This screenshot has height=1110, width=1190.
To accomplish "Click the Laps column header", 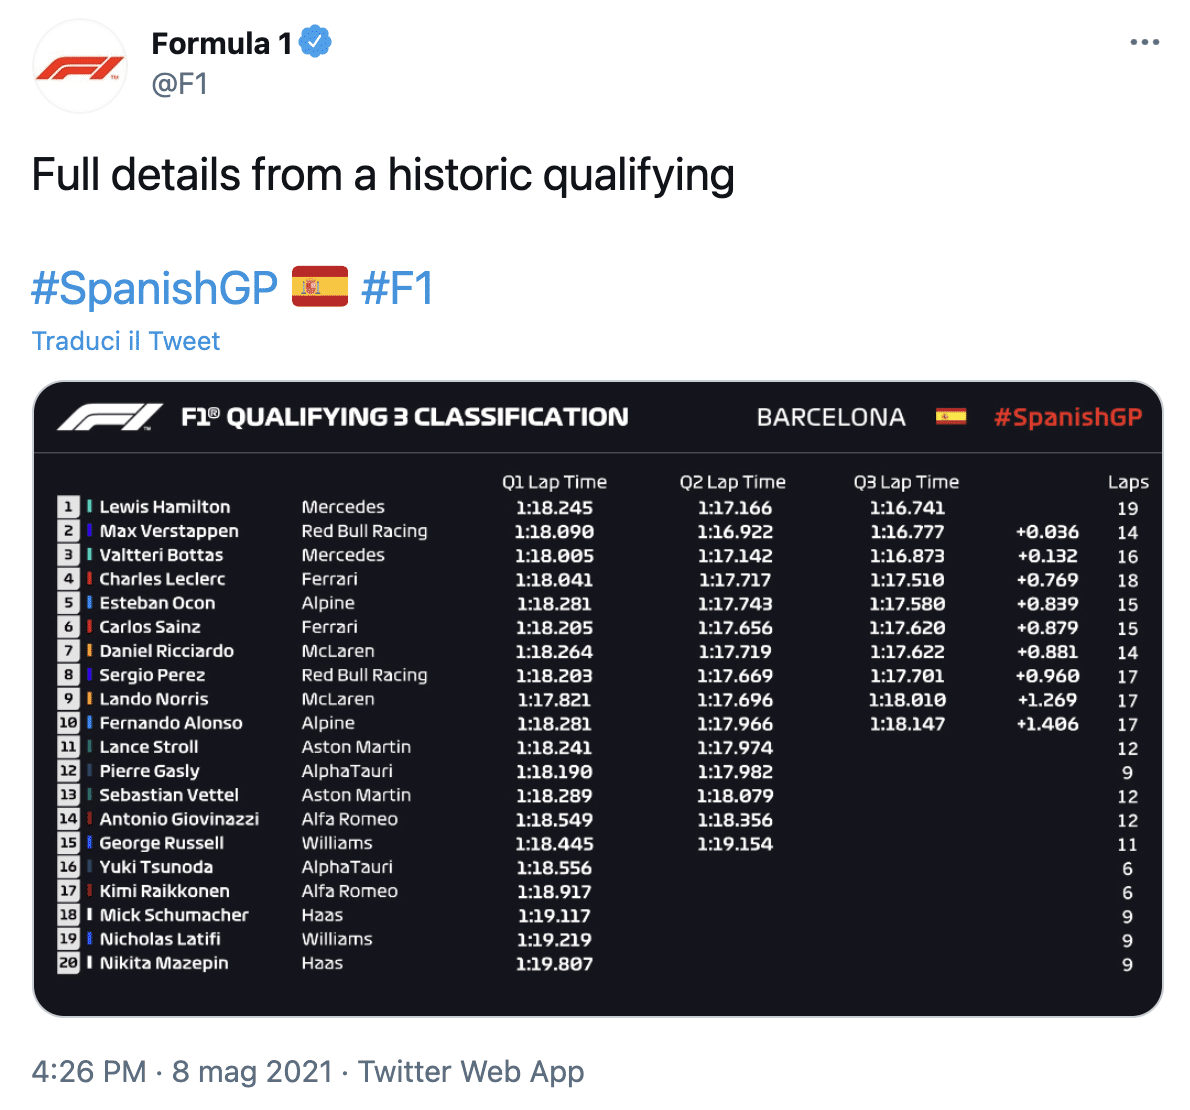I will (x=1128, y=483).
